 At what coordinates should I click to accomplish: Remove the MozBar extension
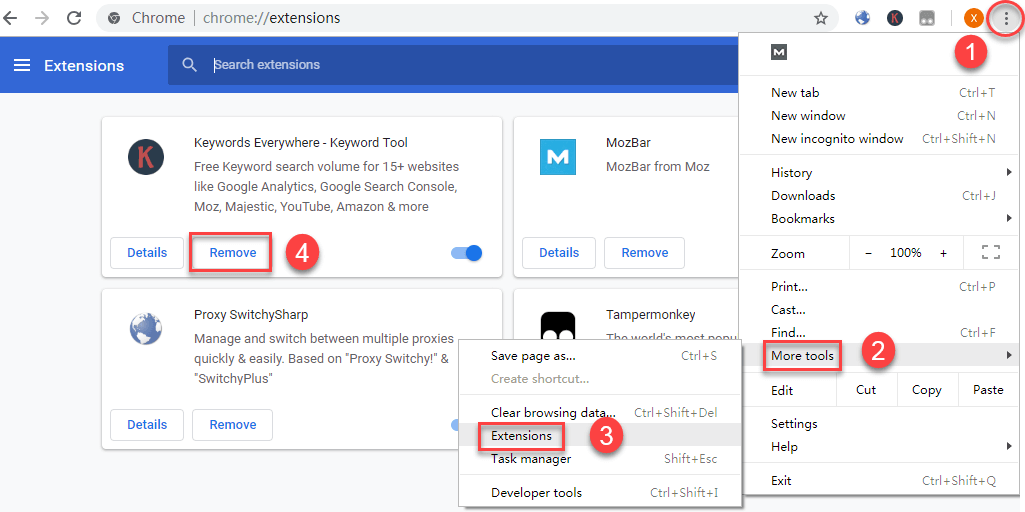click(x=645, y=253)
